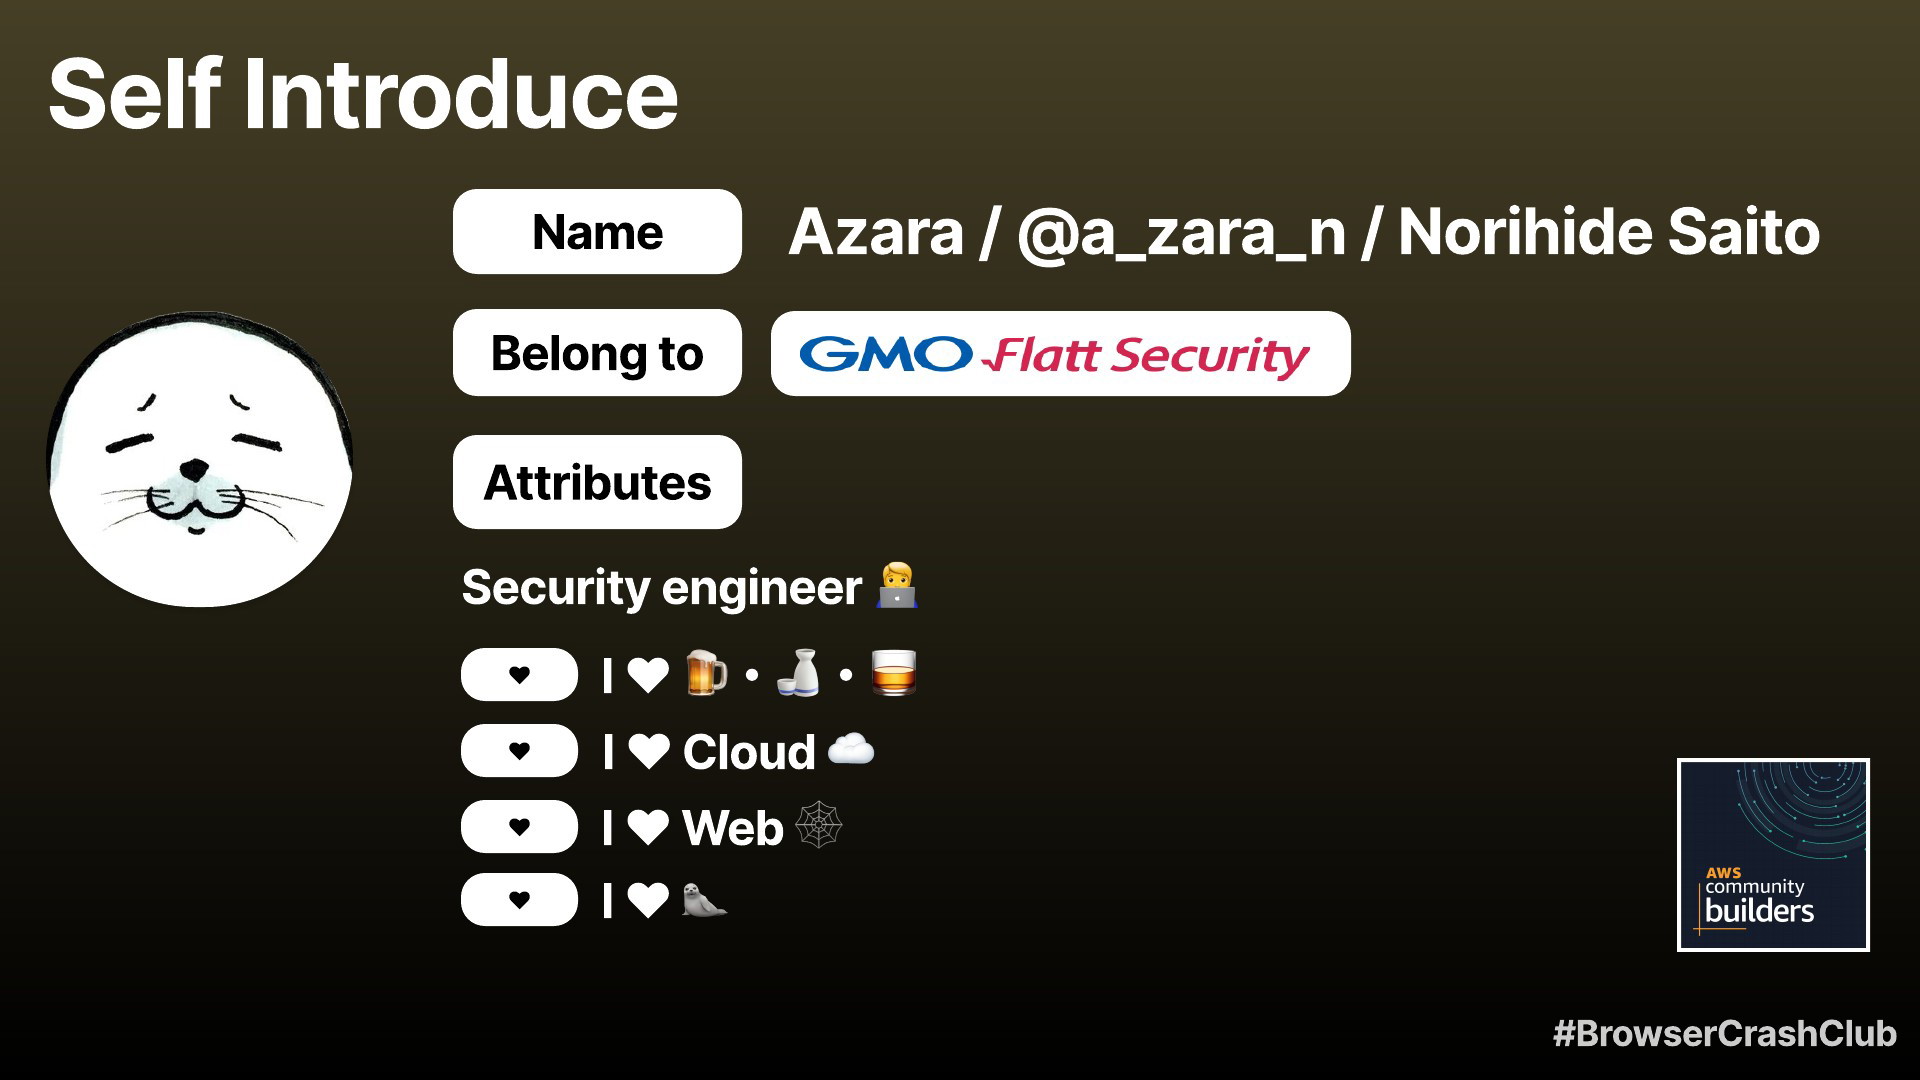Click the heart pill beside drinks row
The width and height of the screenshot is (1920, 1080).
[x=519, y=675]
